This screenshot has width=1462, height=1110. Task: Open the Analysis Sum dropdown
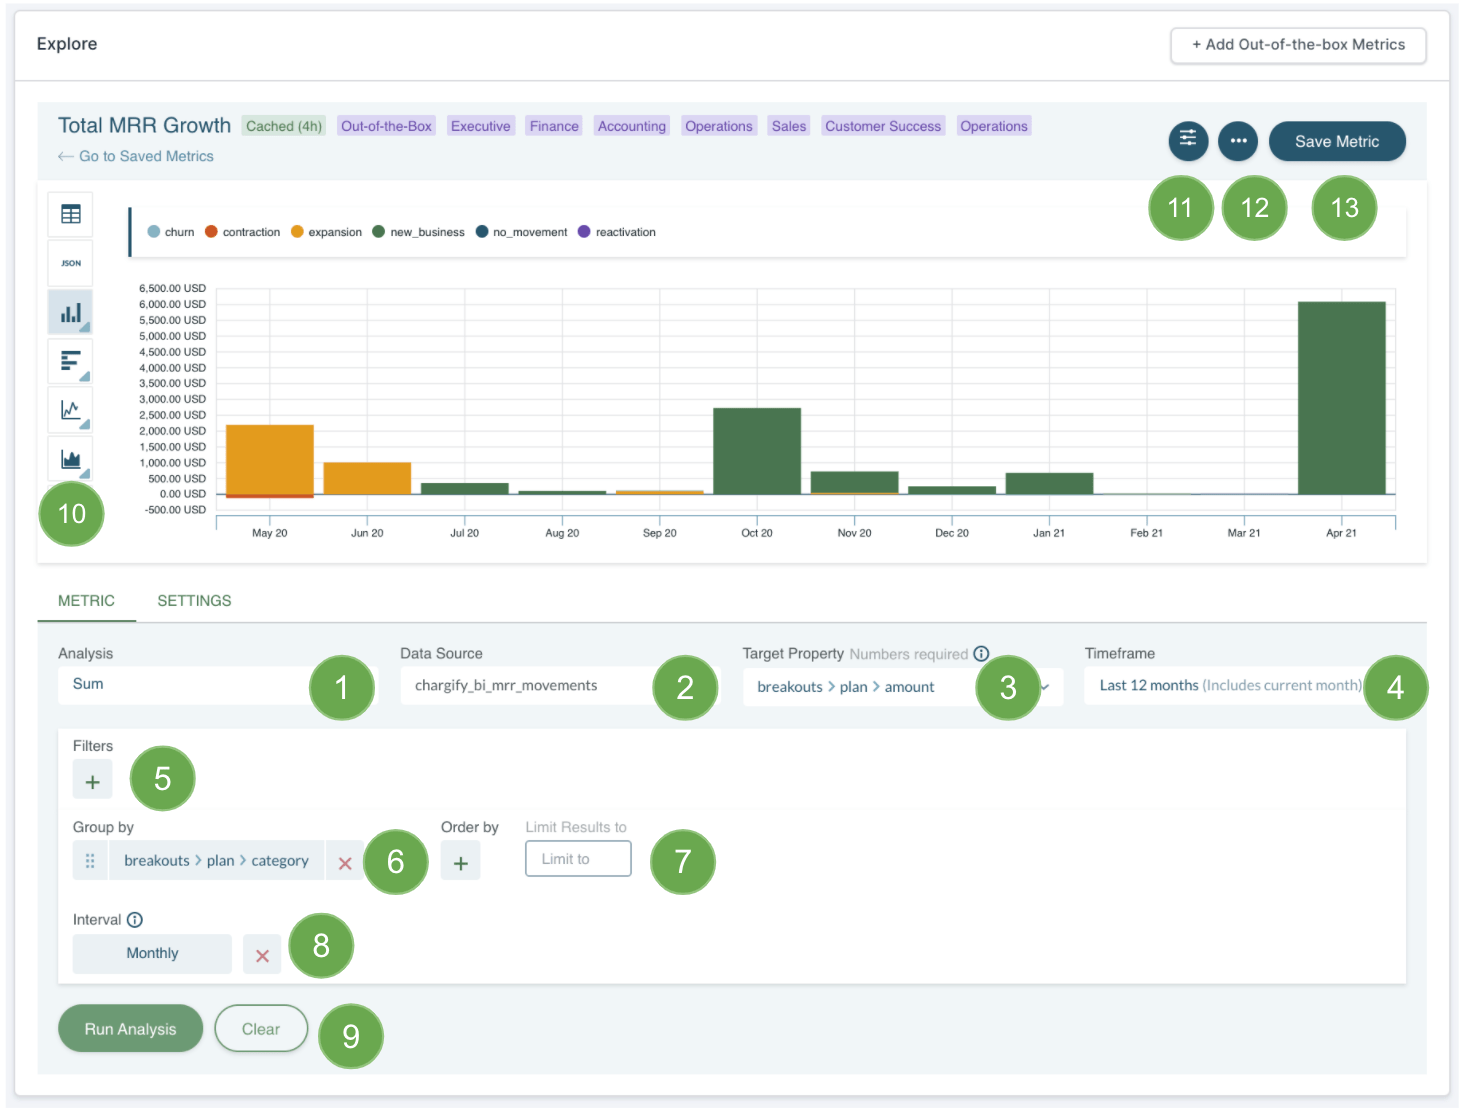pos(190,685)
